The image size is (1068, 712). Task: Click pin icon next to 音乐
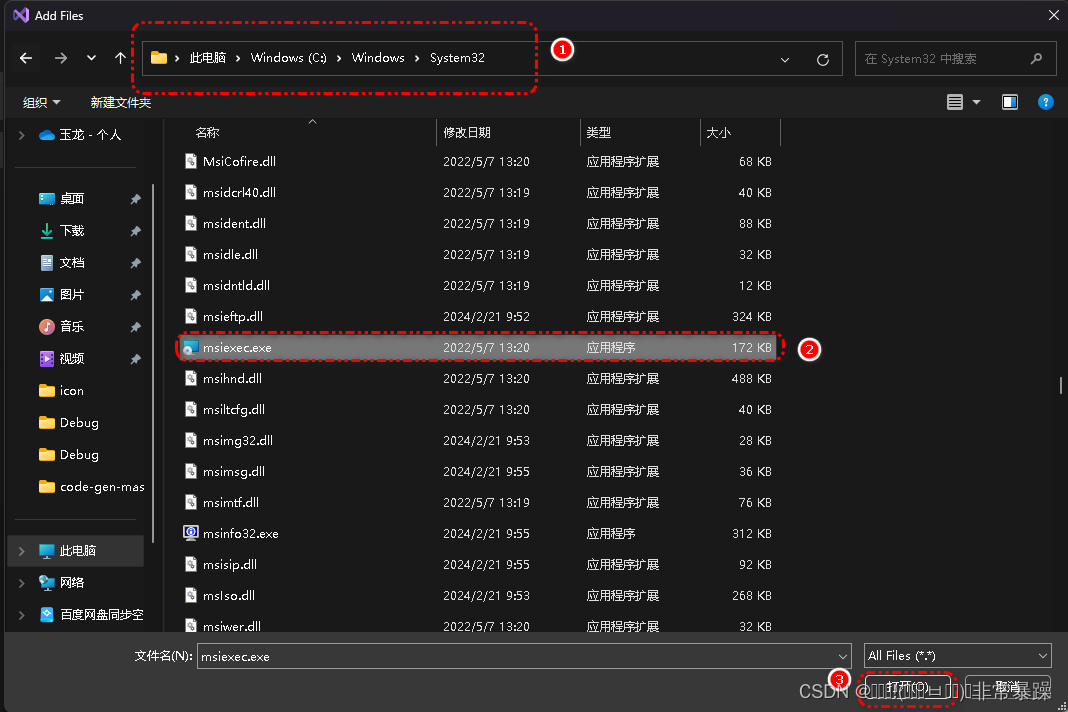(136, 327)
